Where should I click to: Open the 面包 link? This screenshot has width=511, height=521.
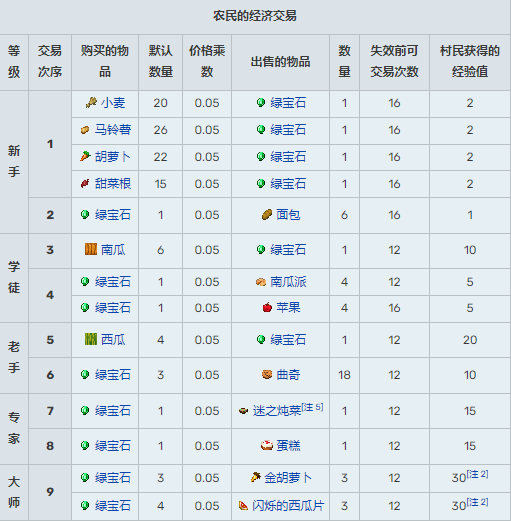pyautogui.click(x=288, y=215)
